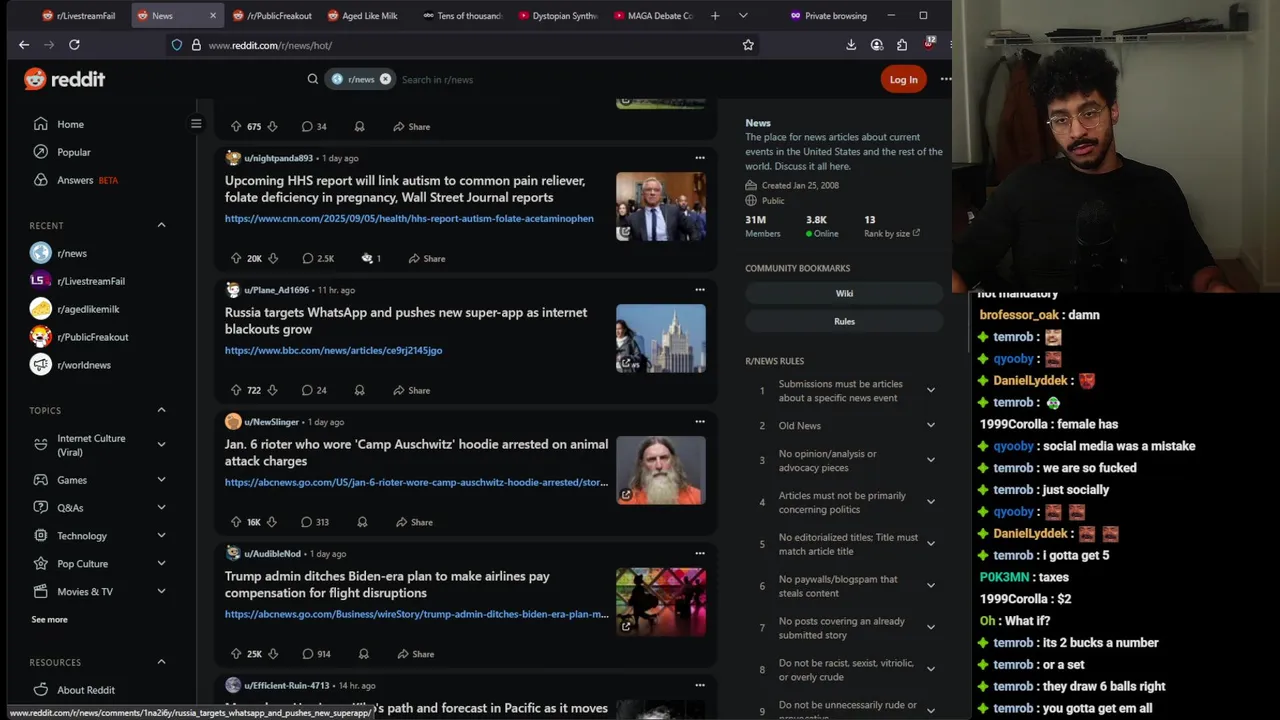Expand rule 1 about submissions
1280x720 pixels.
click(x=930, y=390)
